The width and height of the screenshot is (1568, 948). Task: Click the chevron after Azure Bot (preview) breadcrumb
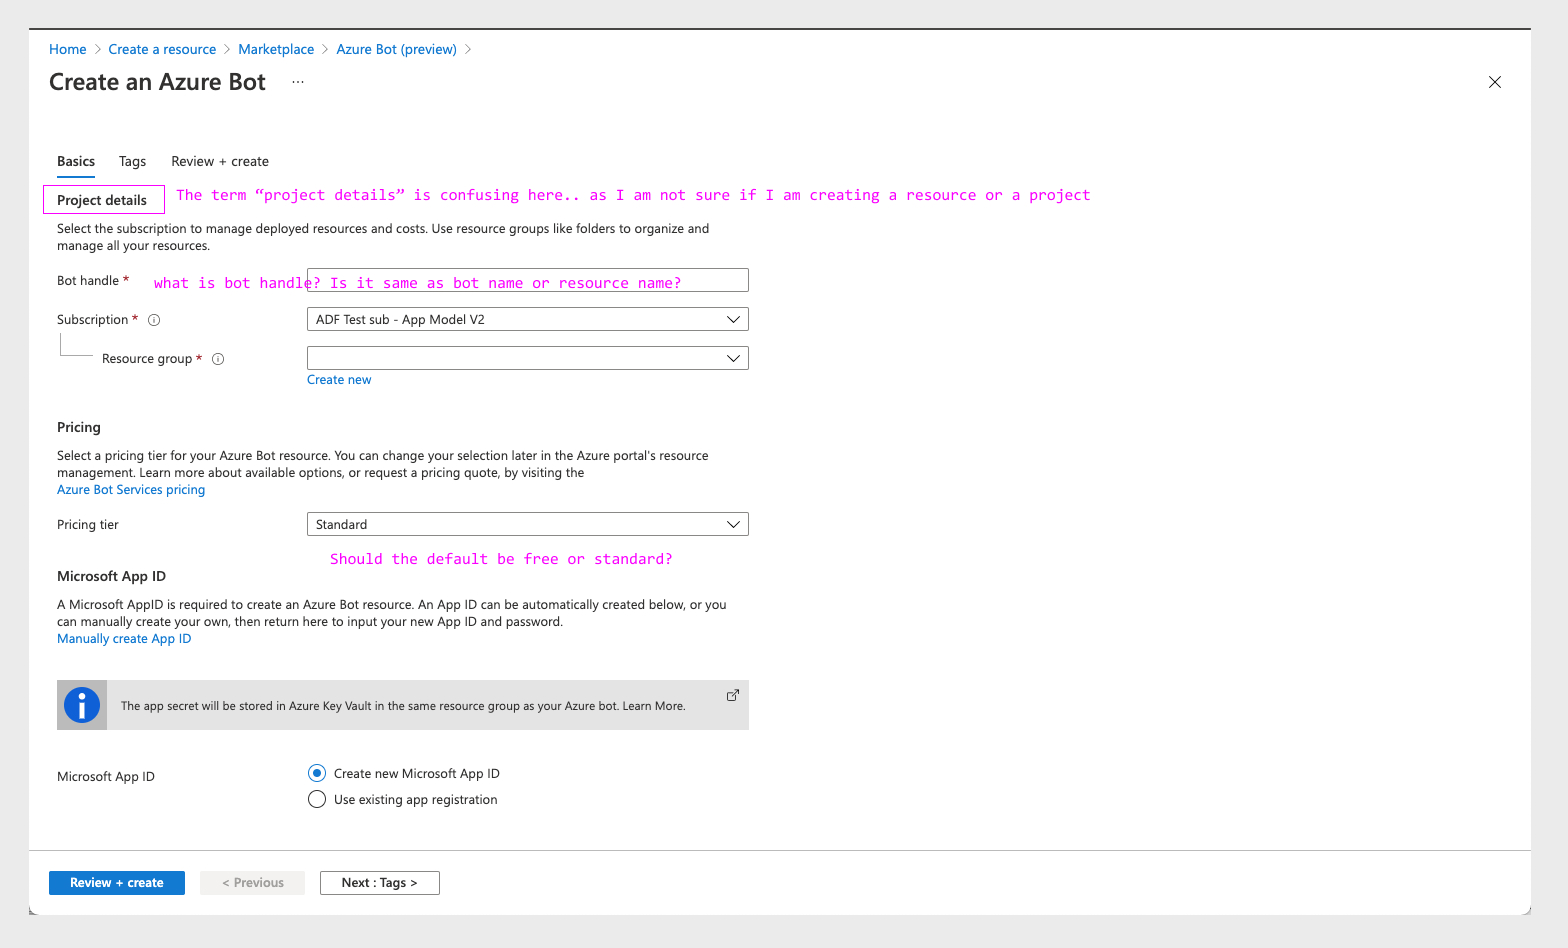click(467, 49)
